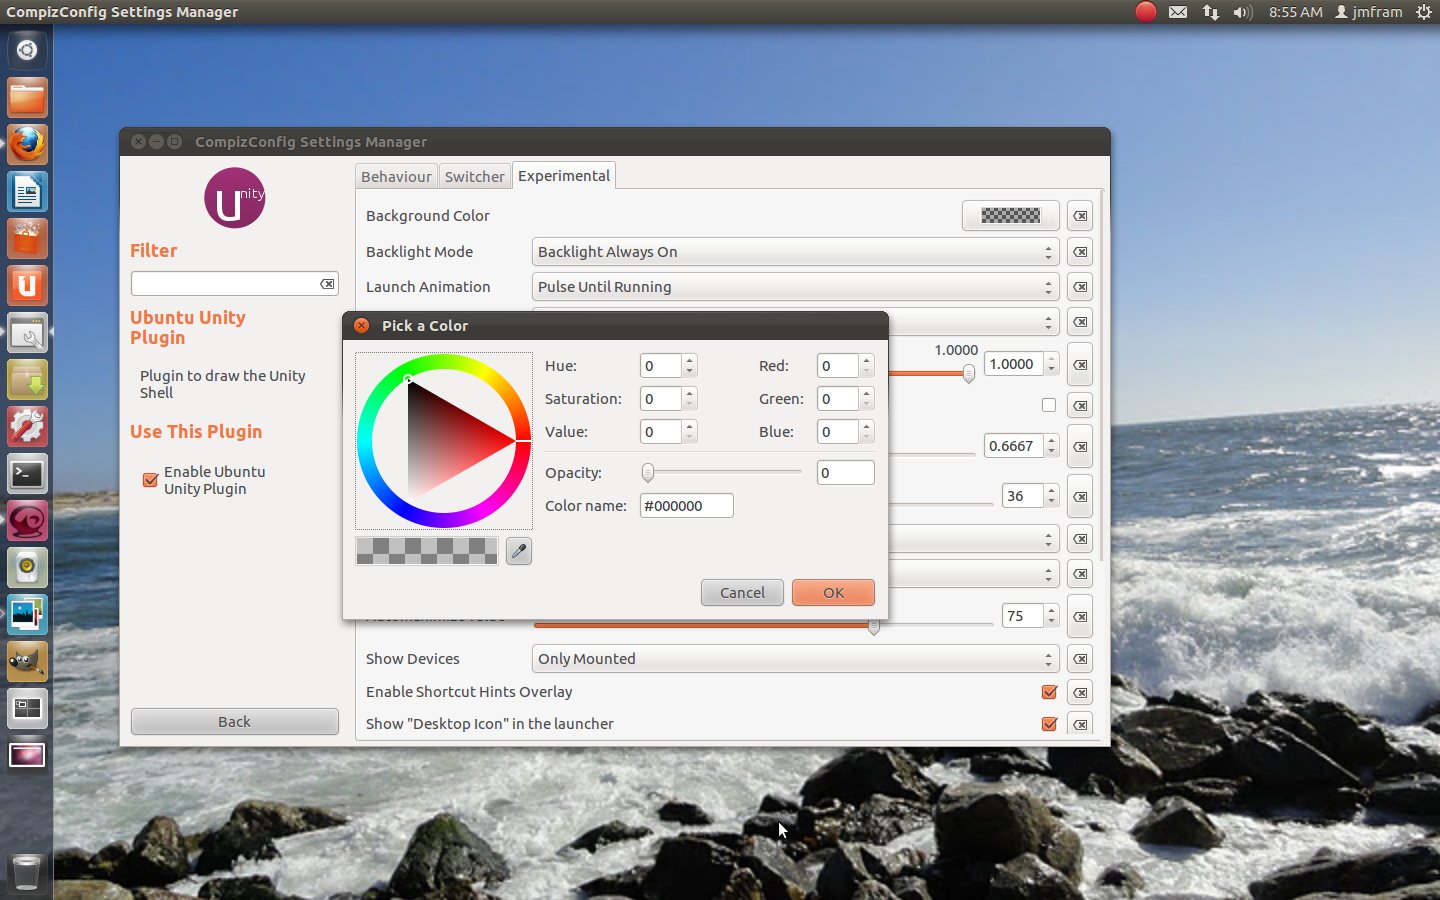Click the clear icon beside Launch Animation
This screenshot has height=900, width=1440.
(1080, 287)
